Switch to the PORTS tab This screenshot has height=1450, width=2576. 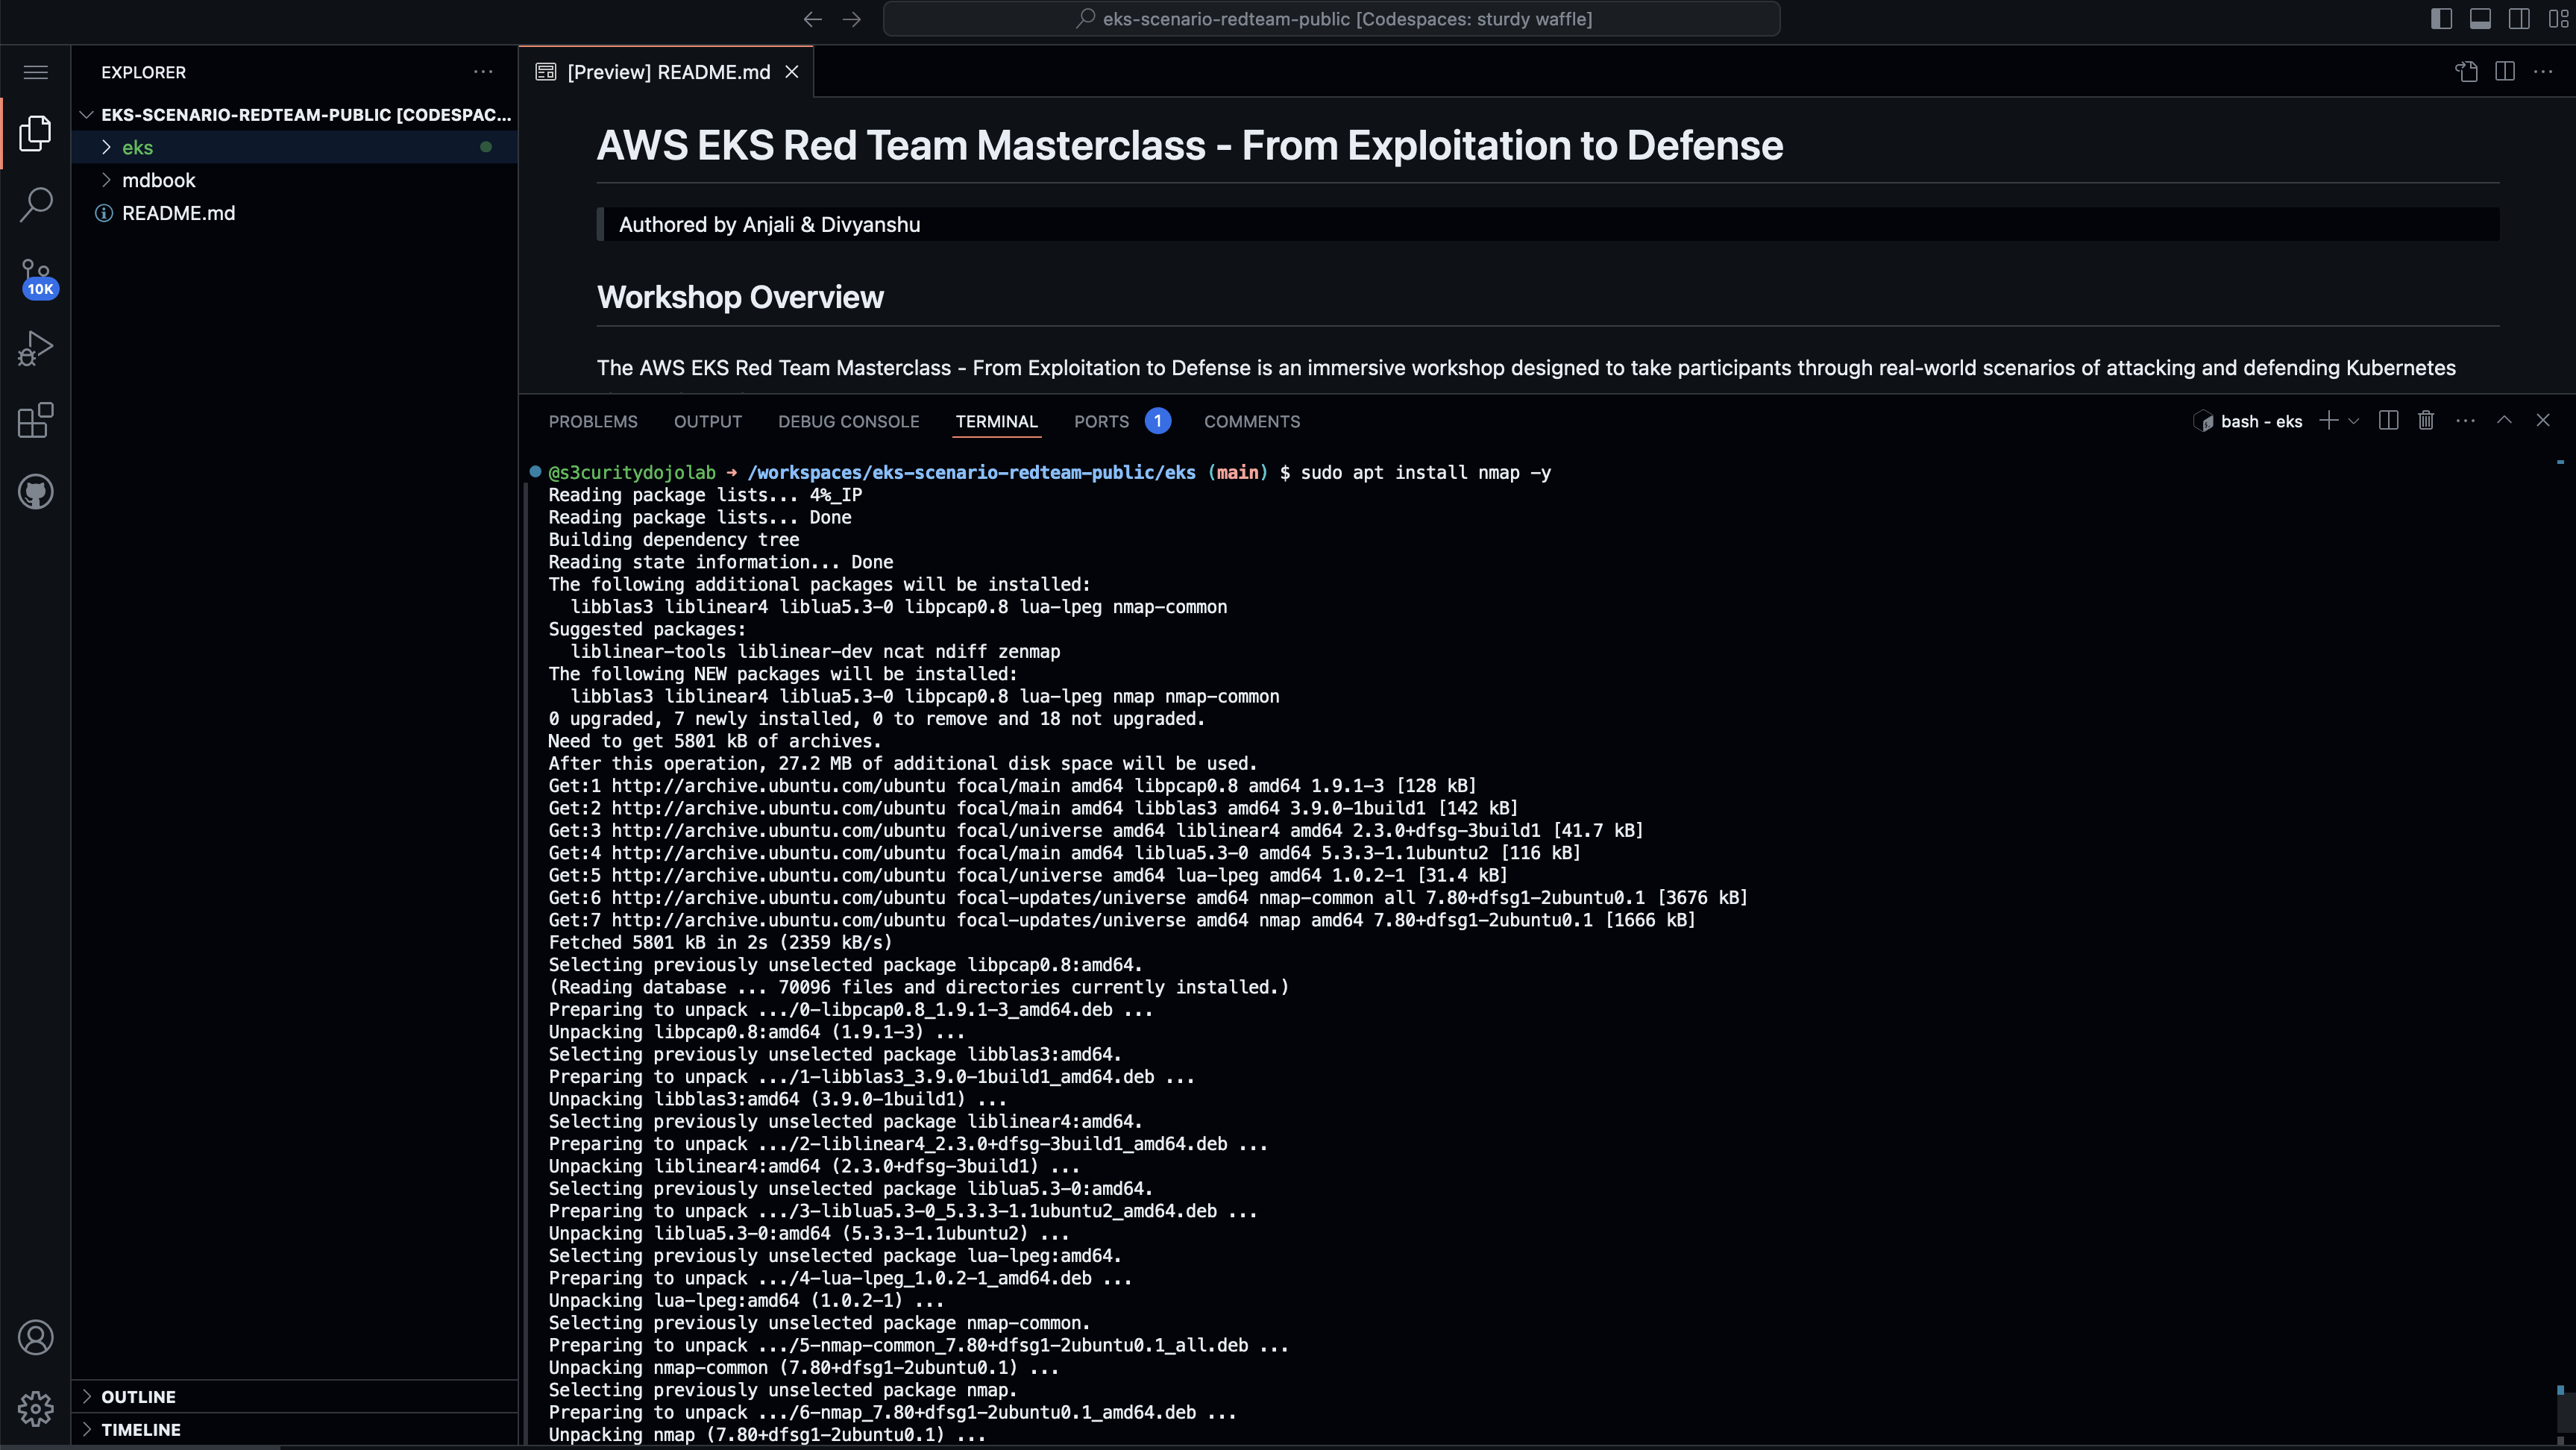click(x=1101, y=421)
